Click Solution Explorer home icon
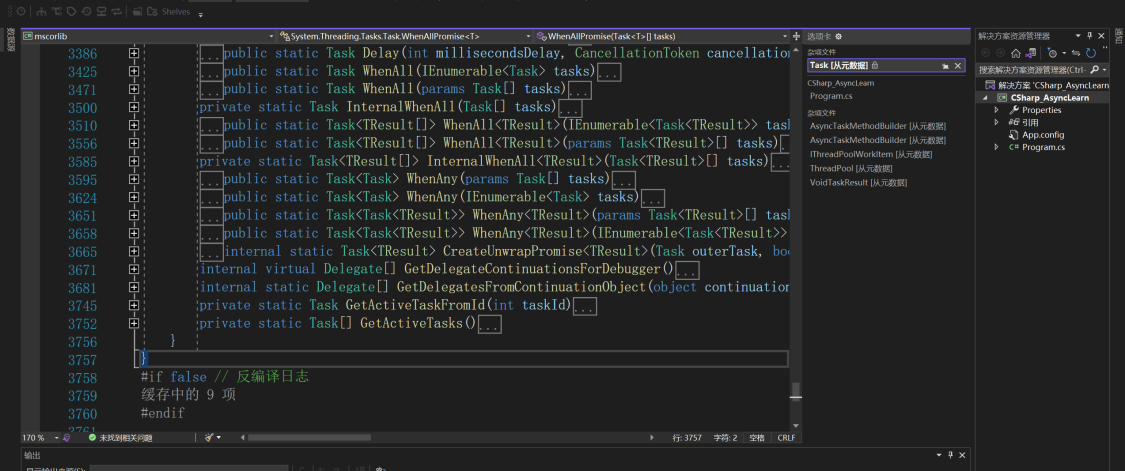This screenshot has height=471, width=1125. 1015,53
